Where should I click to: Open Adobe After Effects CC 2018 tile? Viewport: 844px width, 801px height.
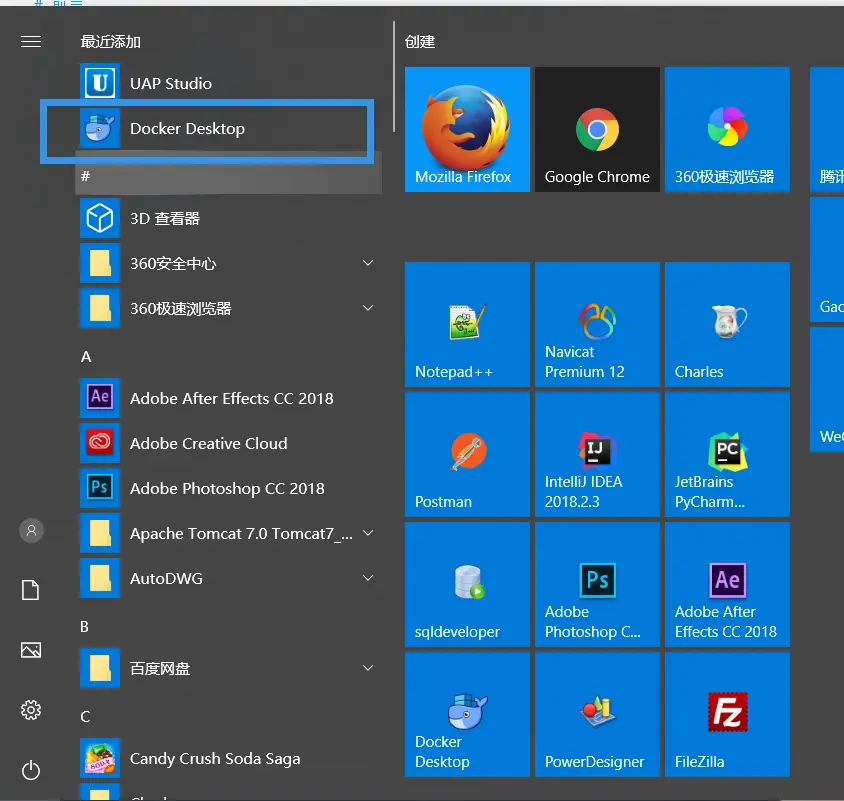[727, 585]
